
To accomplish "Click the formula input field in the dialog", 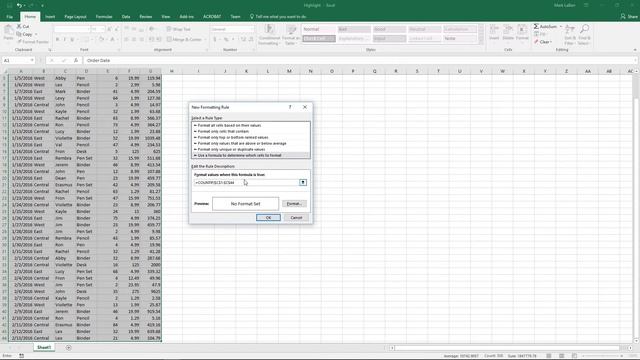I will coord(247,182).
